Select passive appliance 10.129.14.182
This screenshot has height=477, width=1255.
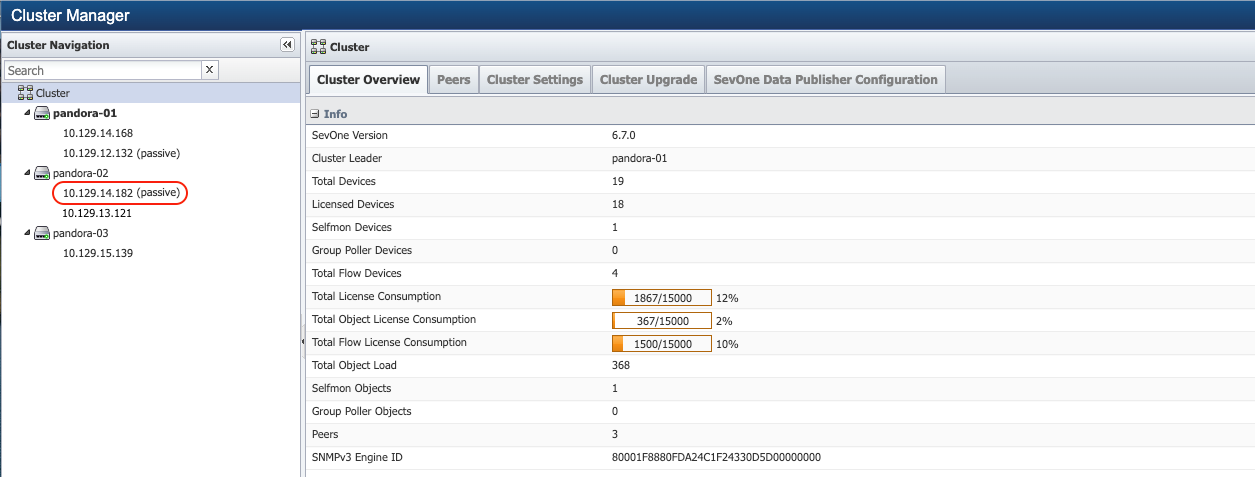point(121,193)
